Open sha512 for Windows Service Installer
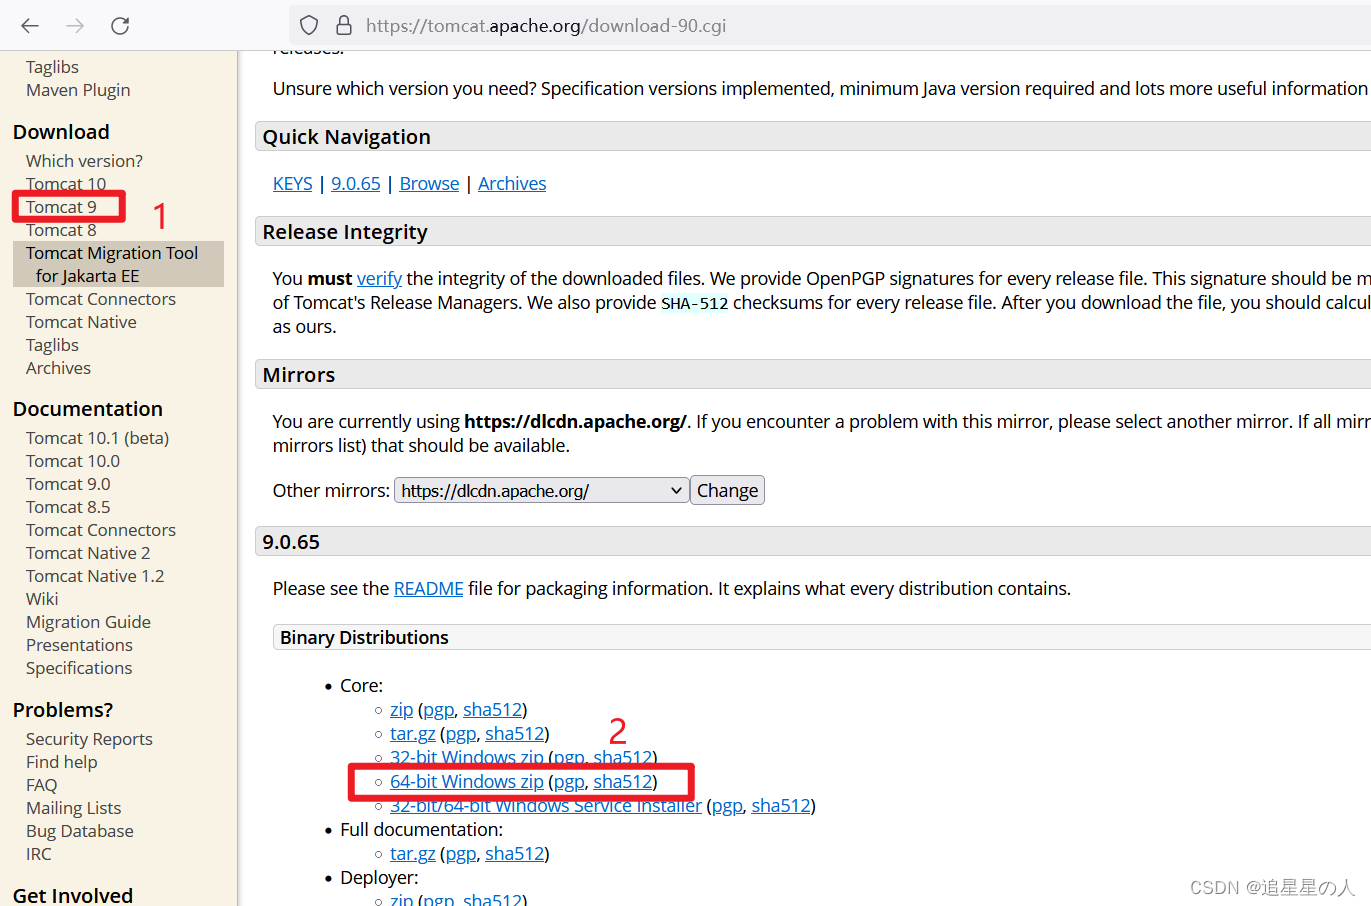 tap(781, 806)
